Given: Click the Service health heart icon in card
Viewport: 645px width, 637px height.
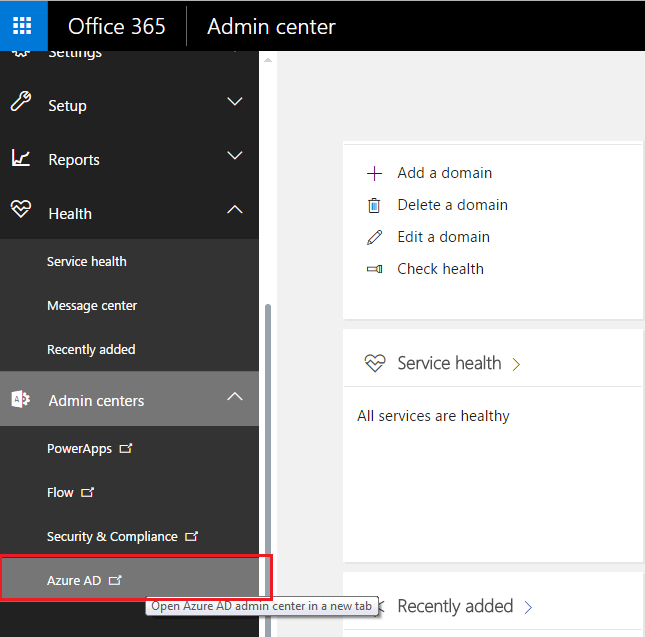Looking at the screenshot, I should point(374,364).
